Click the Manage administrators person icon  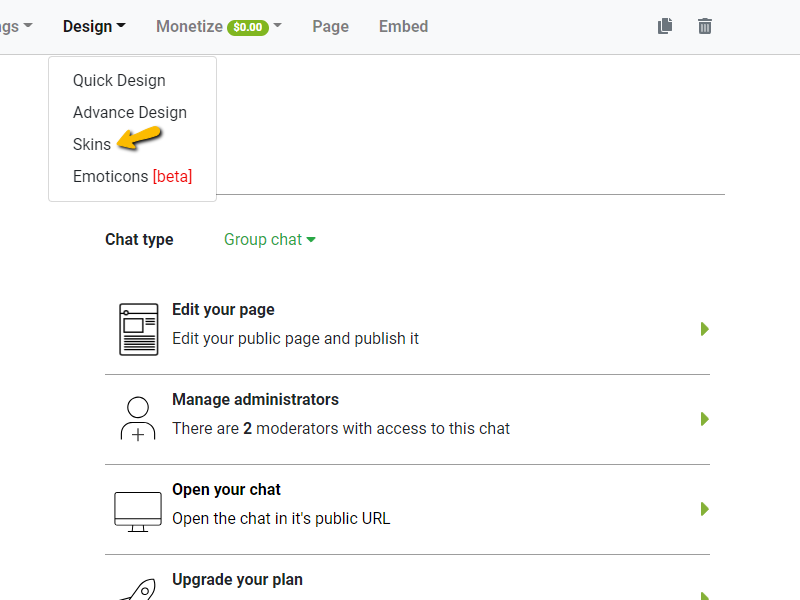pos(138,419)
